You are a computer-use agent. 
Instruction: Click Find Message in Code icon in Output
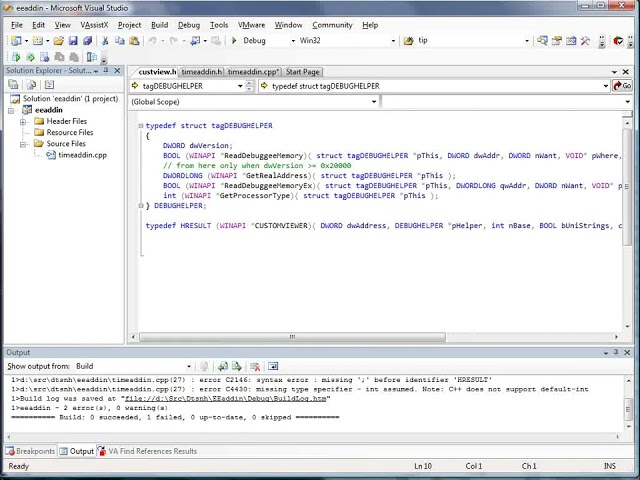(204, 366)
